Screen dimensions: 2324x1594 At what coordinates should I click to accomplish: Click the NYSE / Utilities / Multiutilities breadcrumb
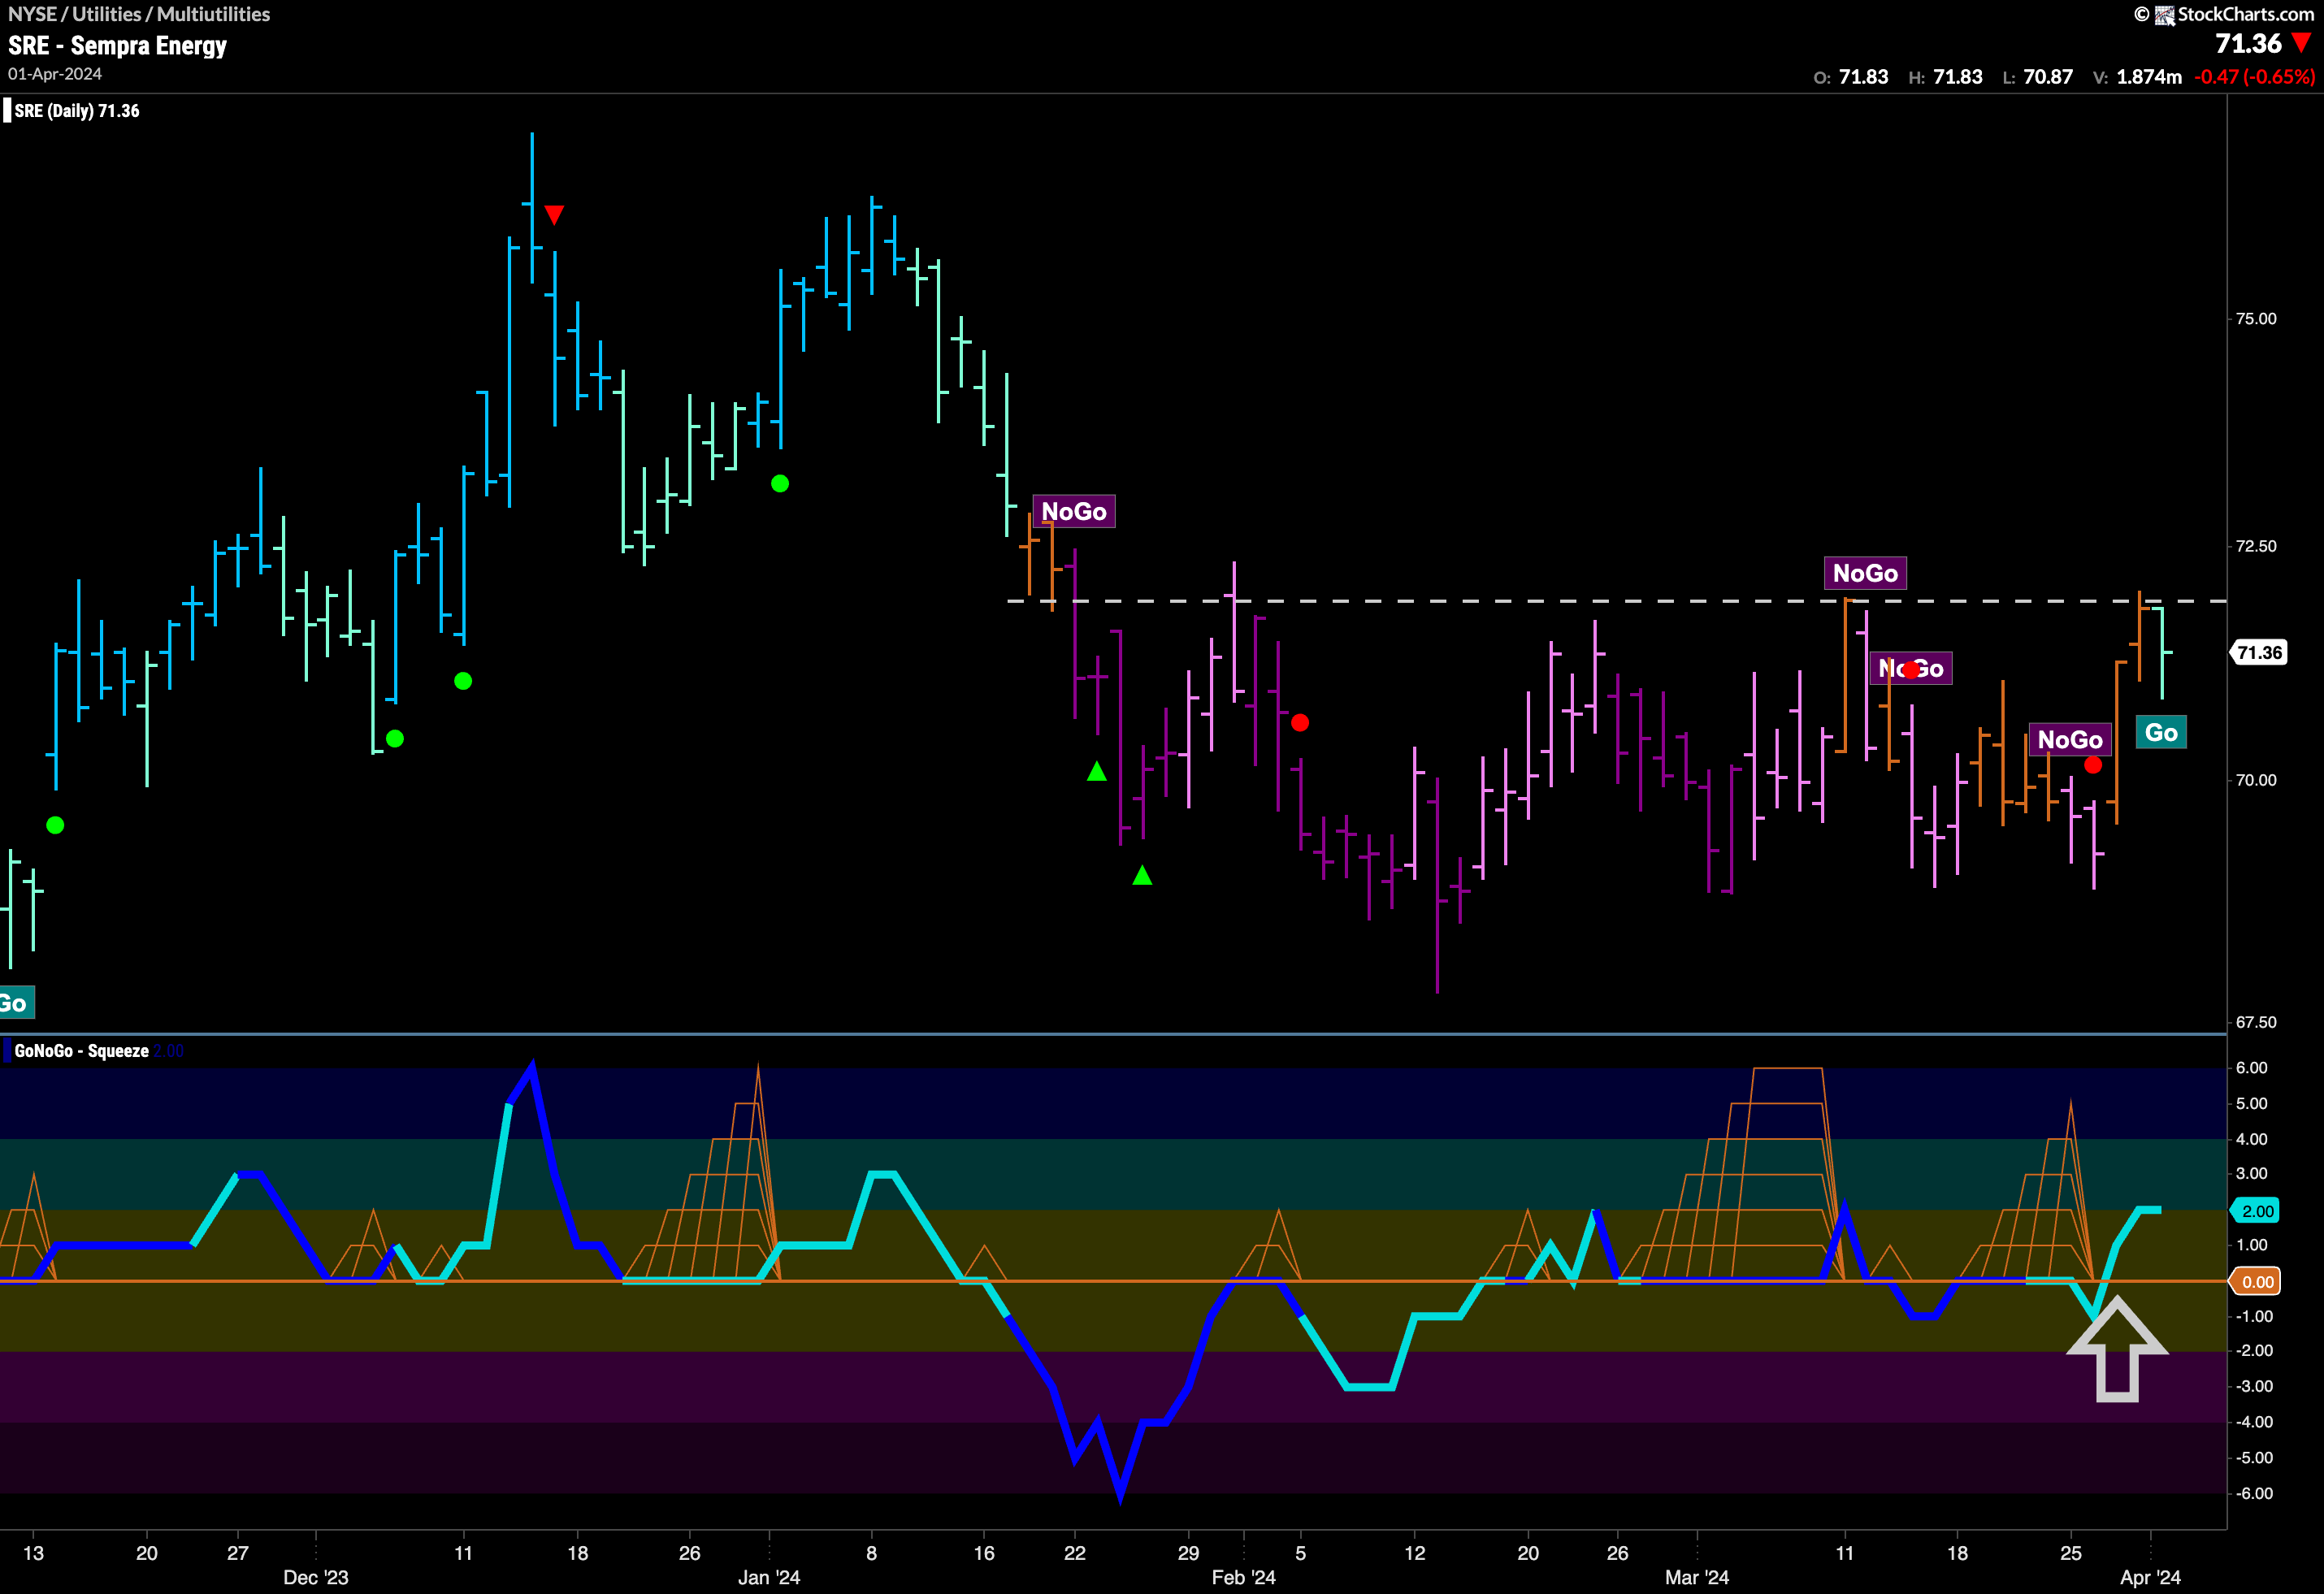click(x=139, y=14)
